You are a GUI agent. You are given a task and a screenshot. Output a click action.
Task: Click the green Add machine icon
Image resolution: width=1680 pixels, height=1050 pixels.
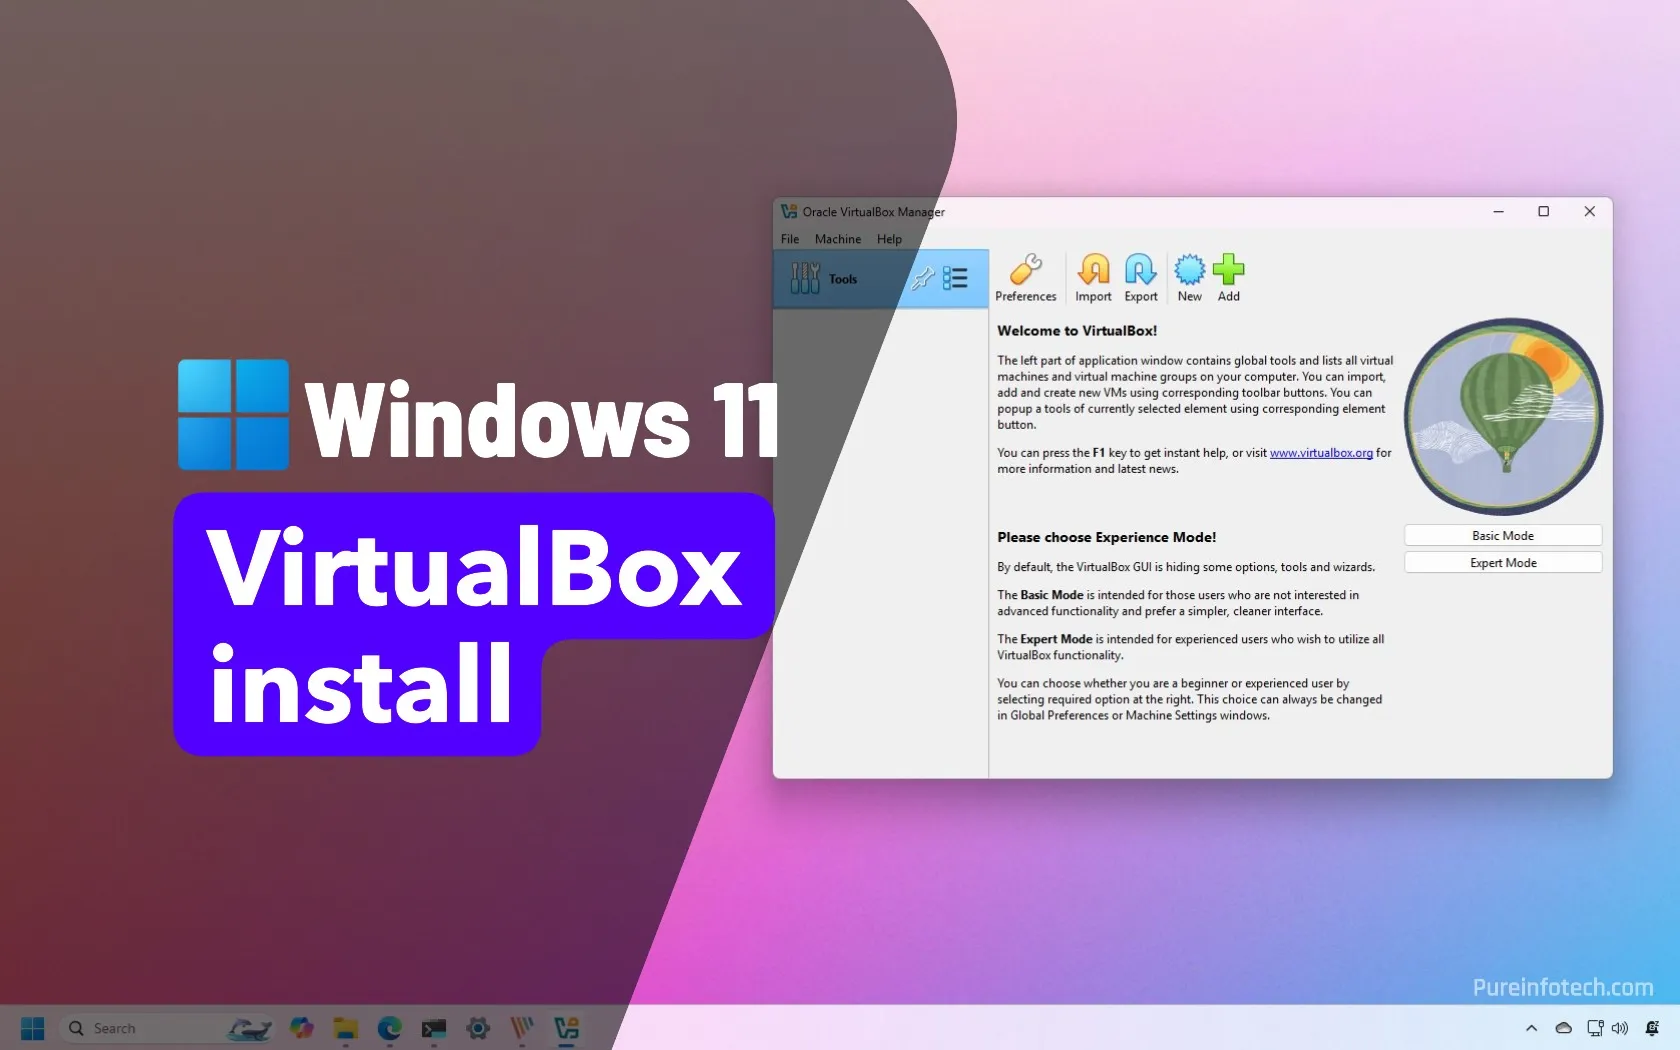(x=1228, y=278)
